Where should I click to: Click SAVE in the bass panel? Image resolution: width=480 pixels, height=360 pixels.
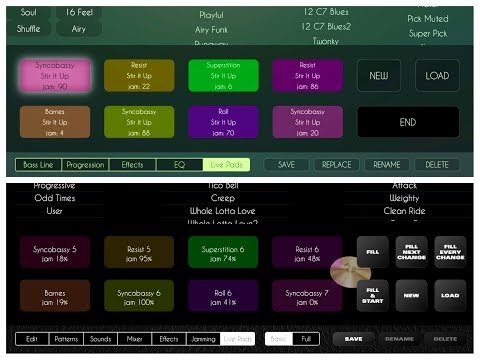[286, 165]
